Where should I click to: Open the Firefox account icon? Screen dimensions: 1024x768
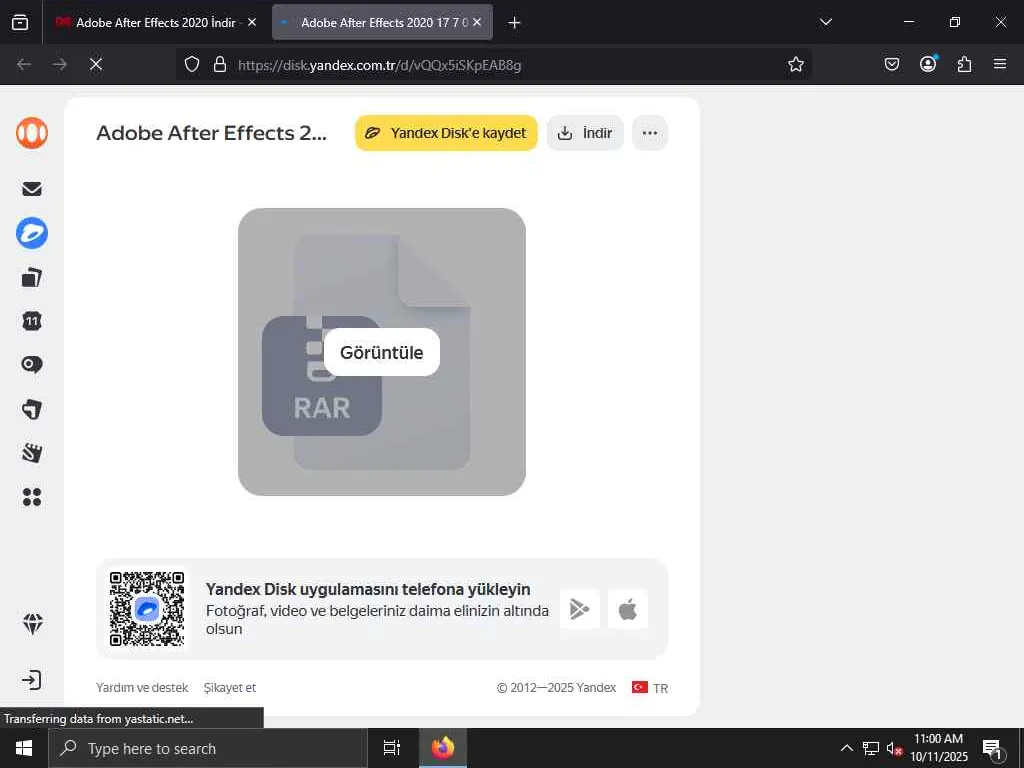point(928,64)
